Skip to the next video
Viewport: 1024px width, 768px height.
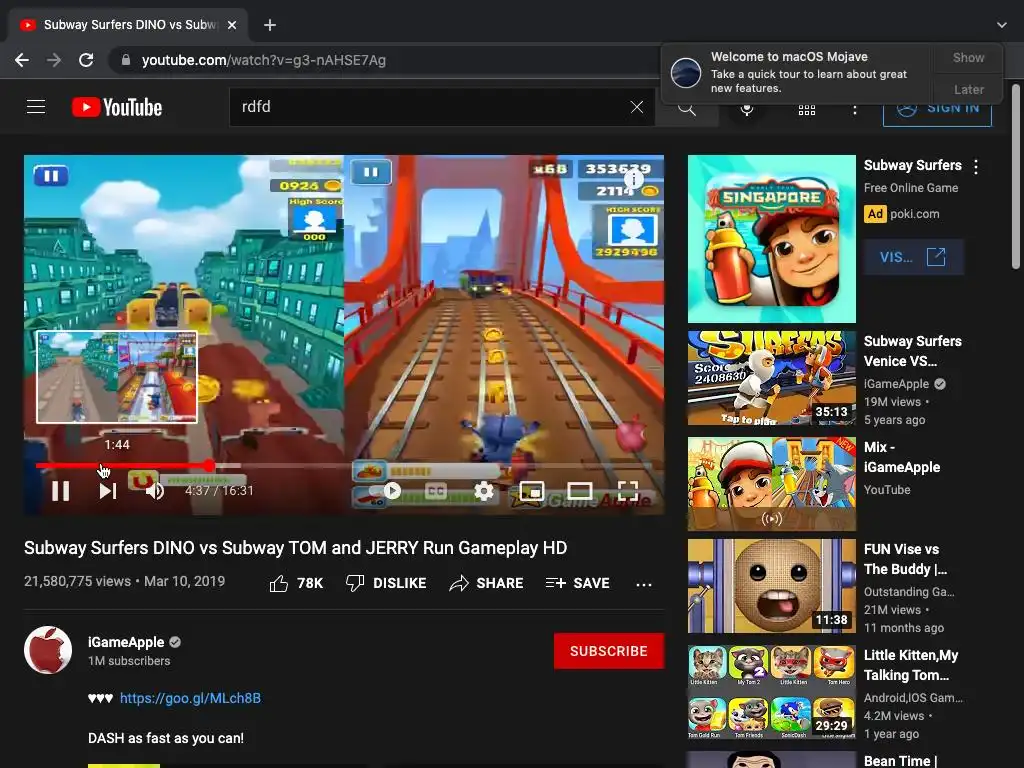(108, 490)
